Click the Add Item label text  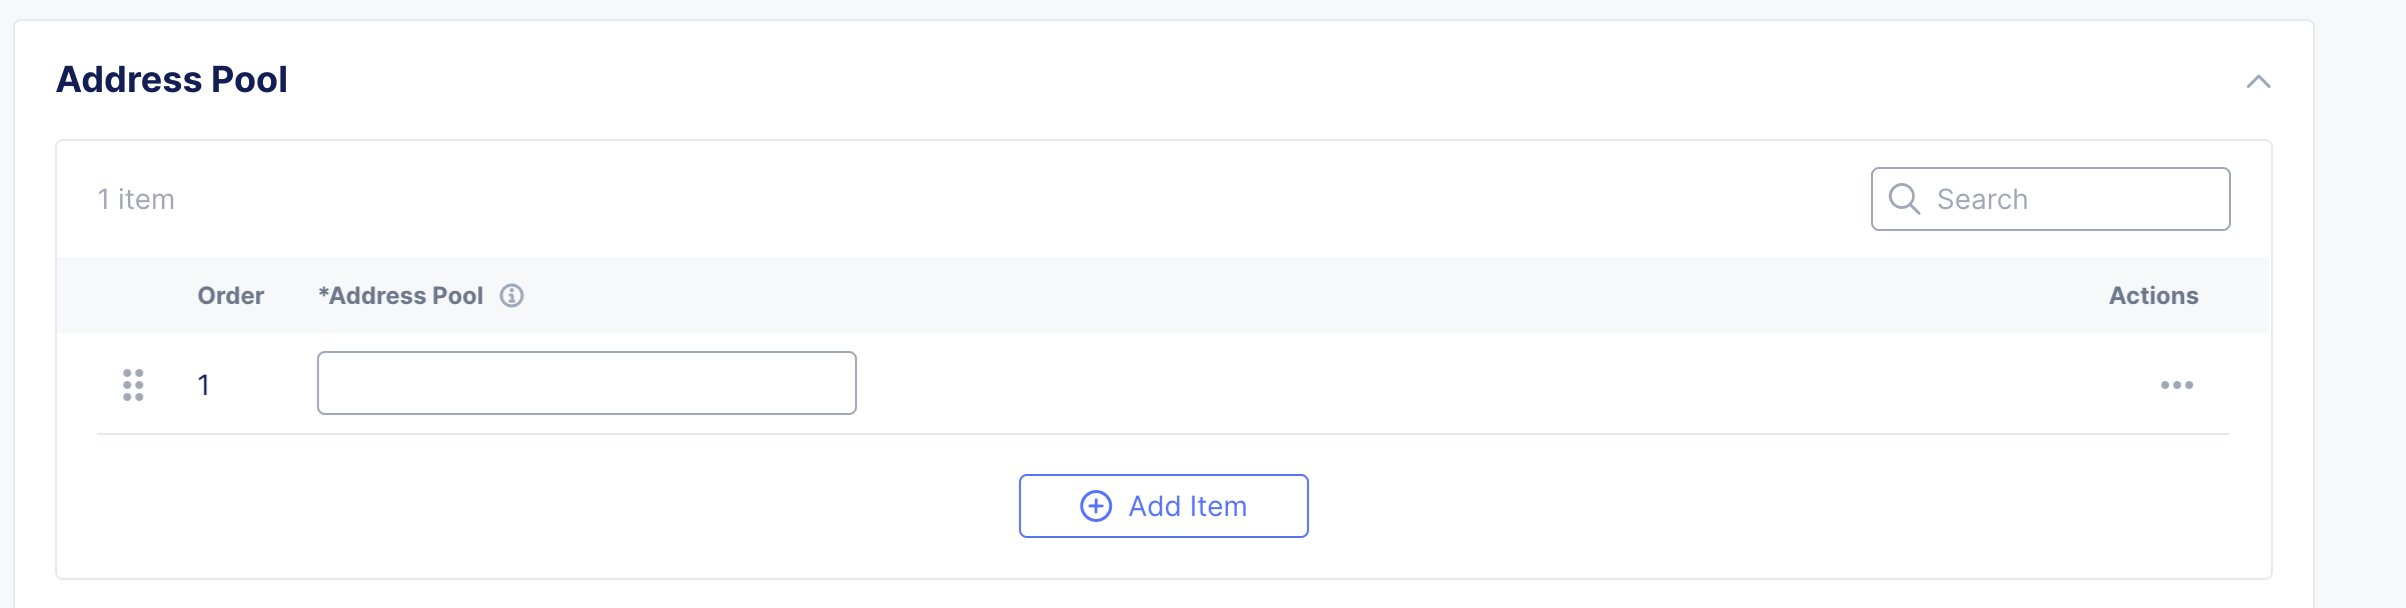click(1187, 507)
